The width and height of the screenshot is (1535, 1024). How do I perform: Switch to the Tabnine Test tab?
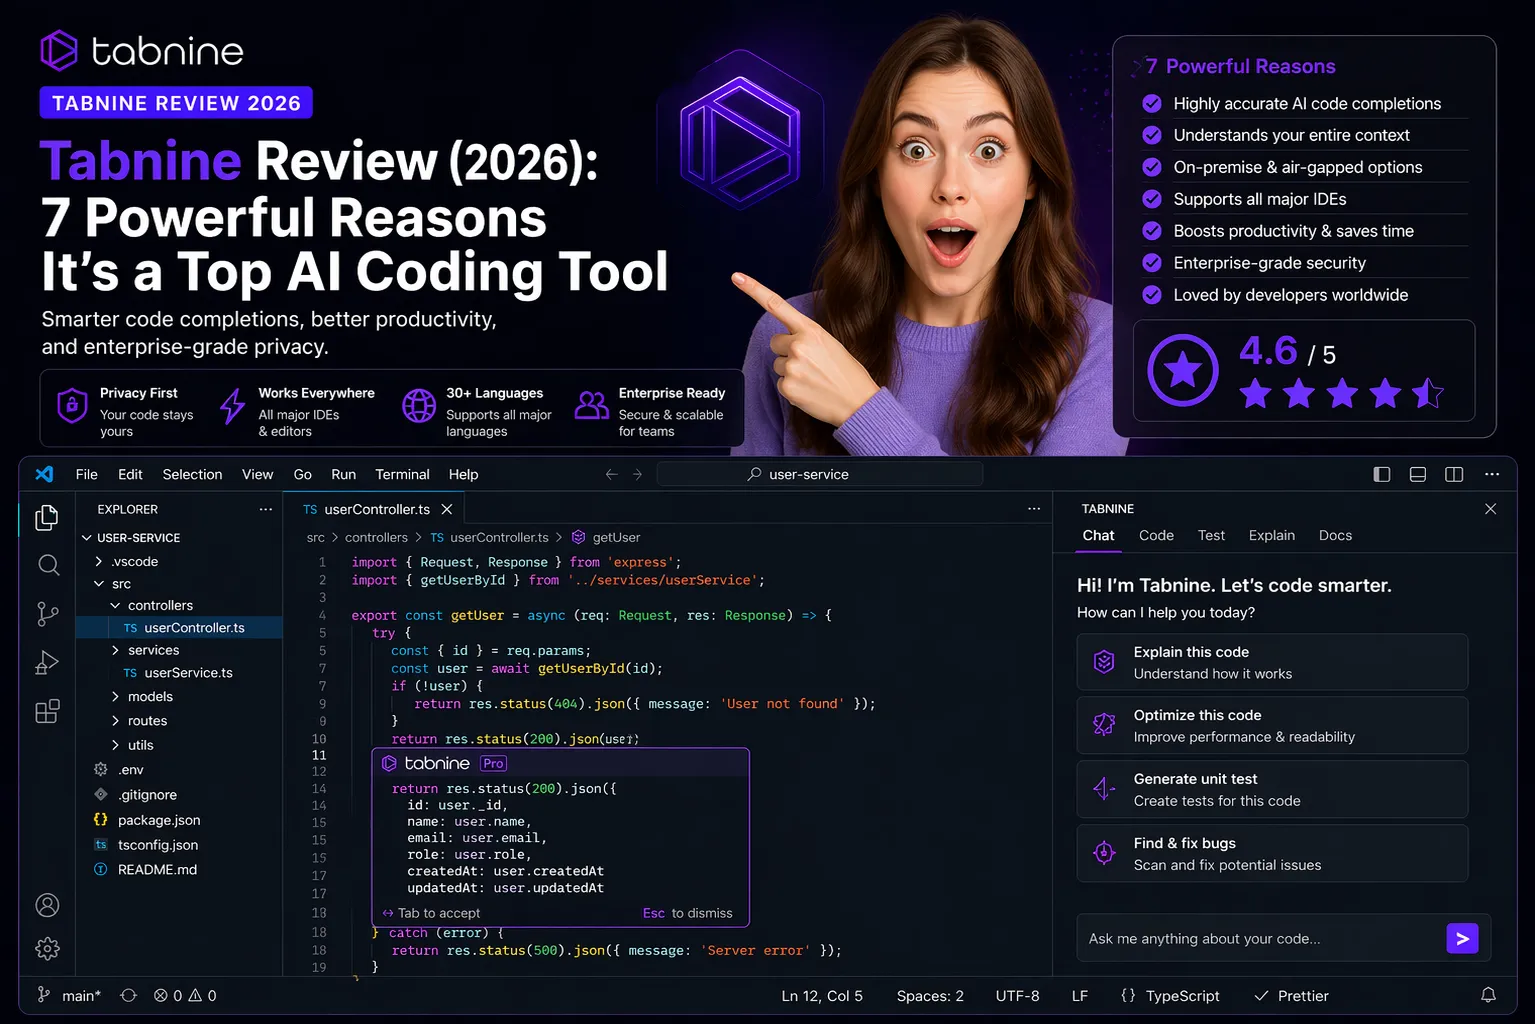(x=1211, y=535)
